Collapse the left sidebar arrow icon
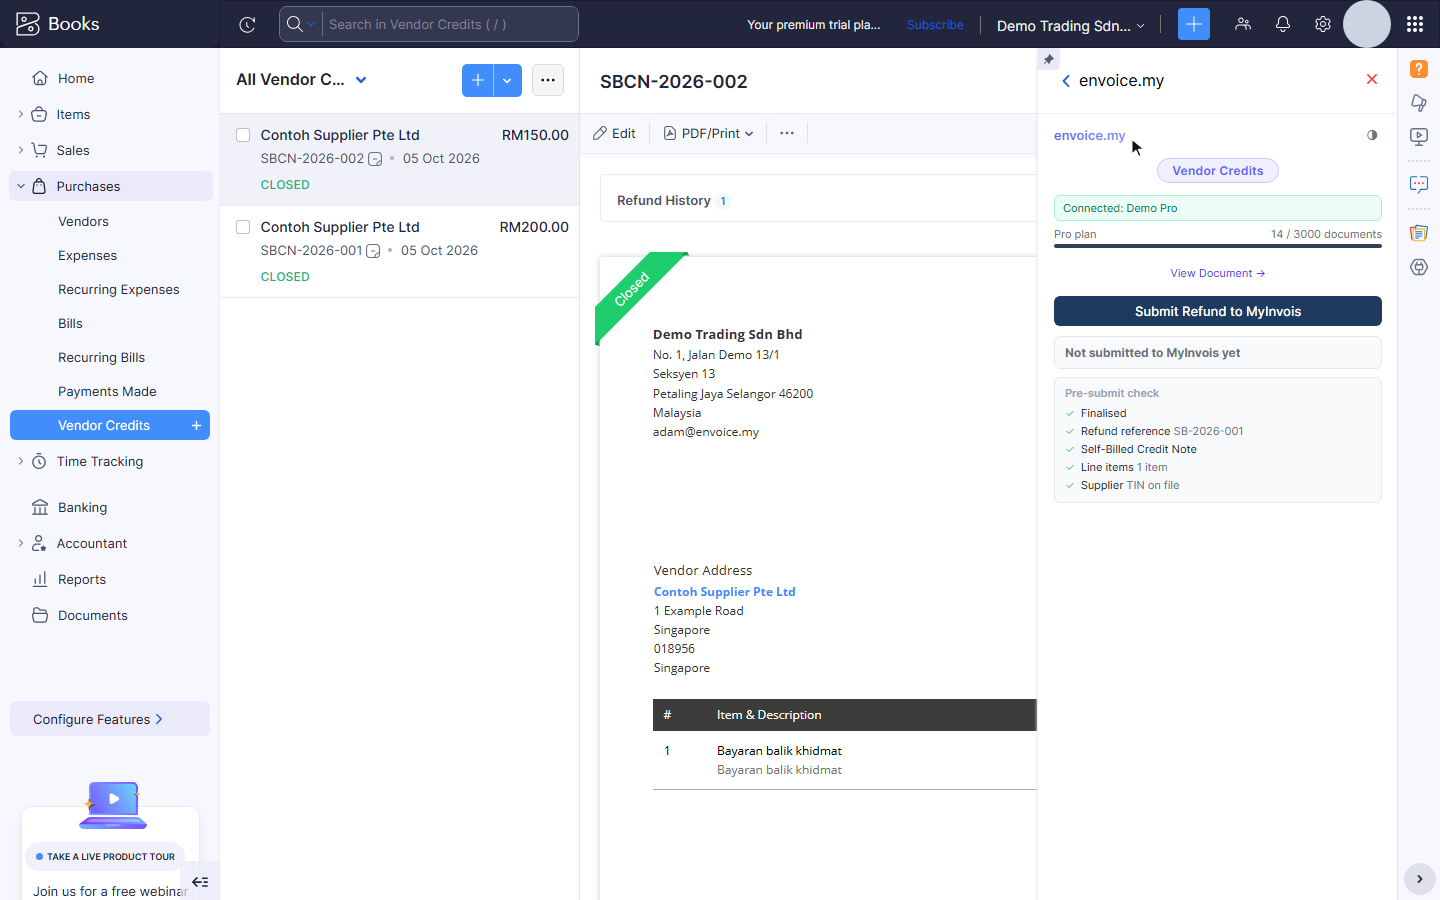The image size is (1440, 900). point(200,882)
